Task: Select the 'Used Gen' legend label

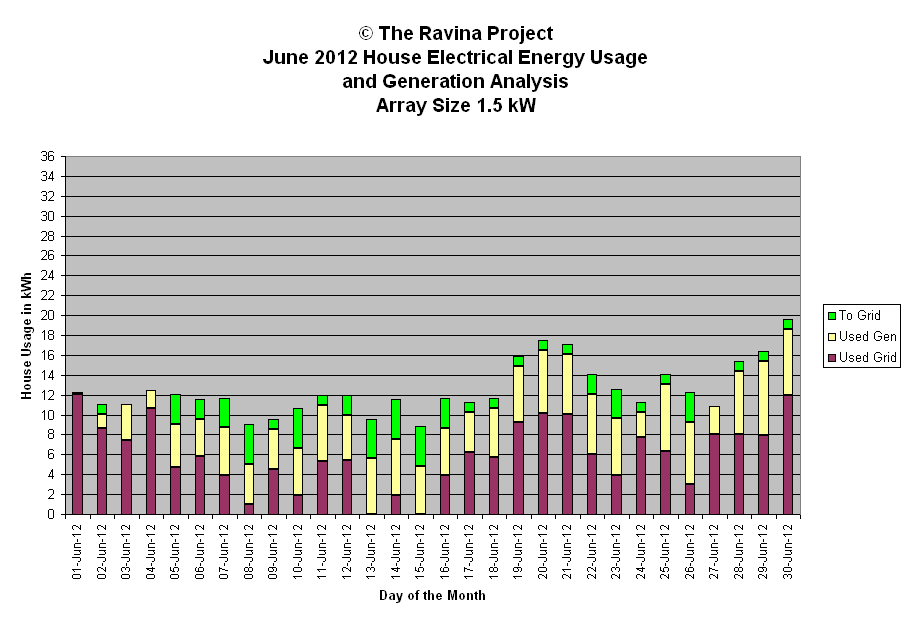Action: (867, 336)
